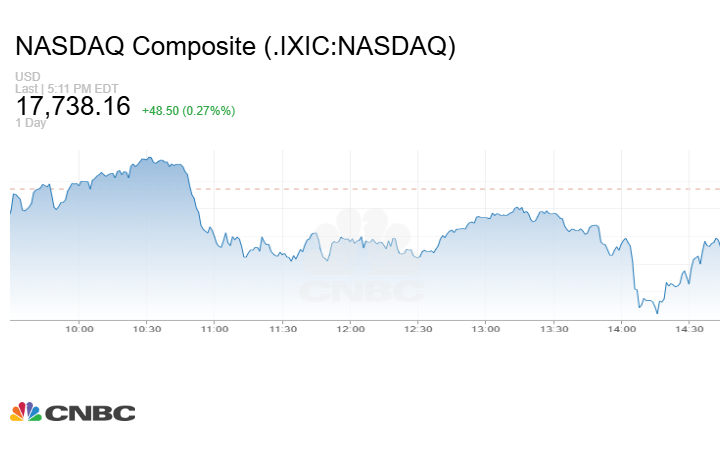The image size is (720, 450).
Task: Click the 13:30 time axis label
Action: pyautogui.click(x=554, y=329)
